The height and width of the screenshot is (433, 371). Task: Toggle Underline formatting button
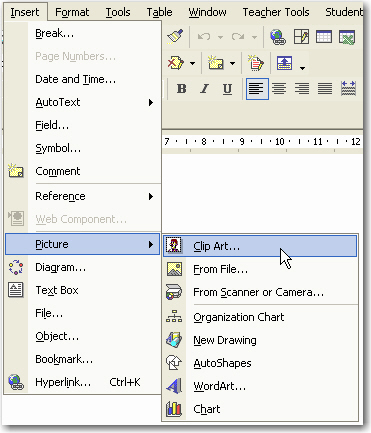227,89
